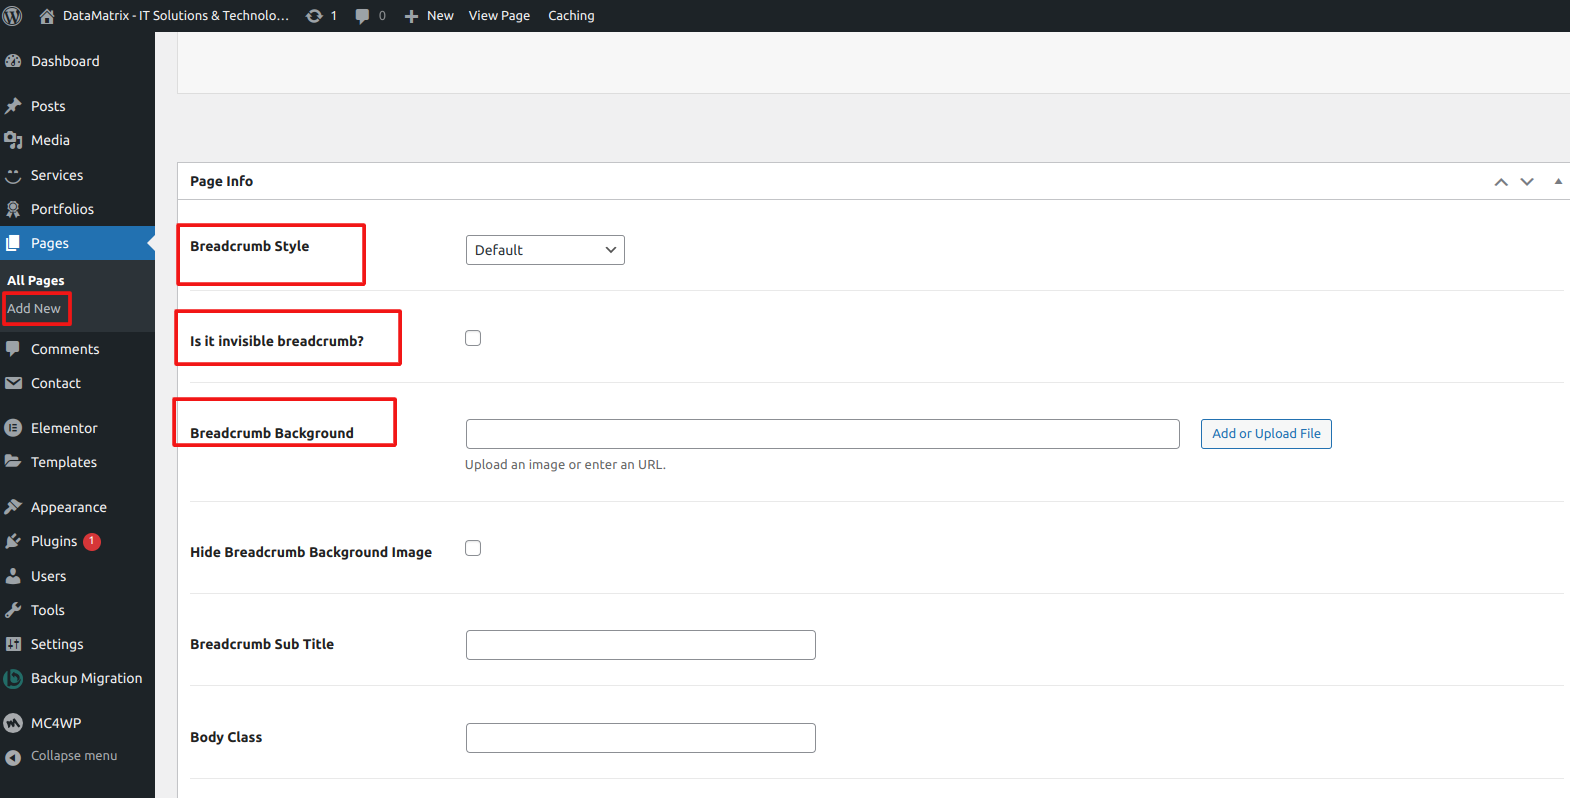Move Page Info panel up
This screenshot has height=798, width=1570.
(x=1501, y=181)
